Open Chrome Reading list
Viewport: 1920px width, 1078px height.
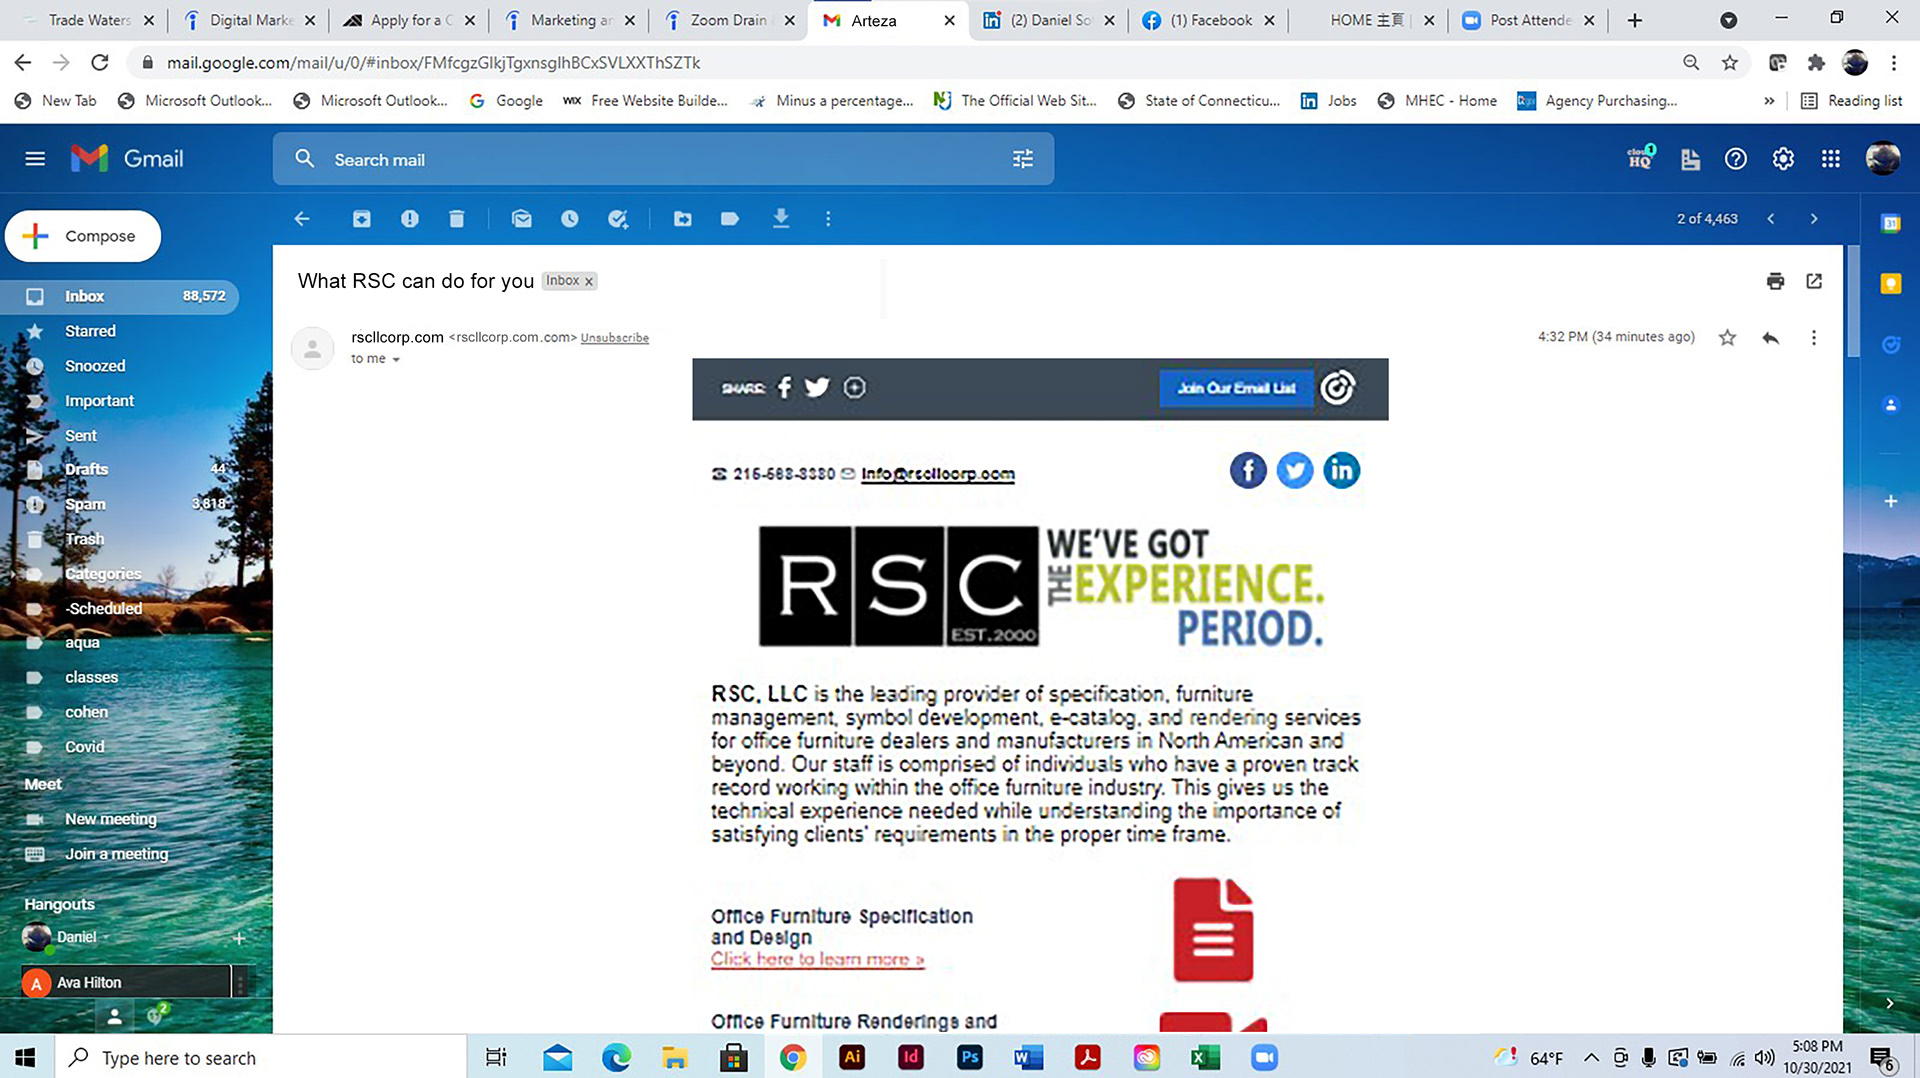1851,101
